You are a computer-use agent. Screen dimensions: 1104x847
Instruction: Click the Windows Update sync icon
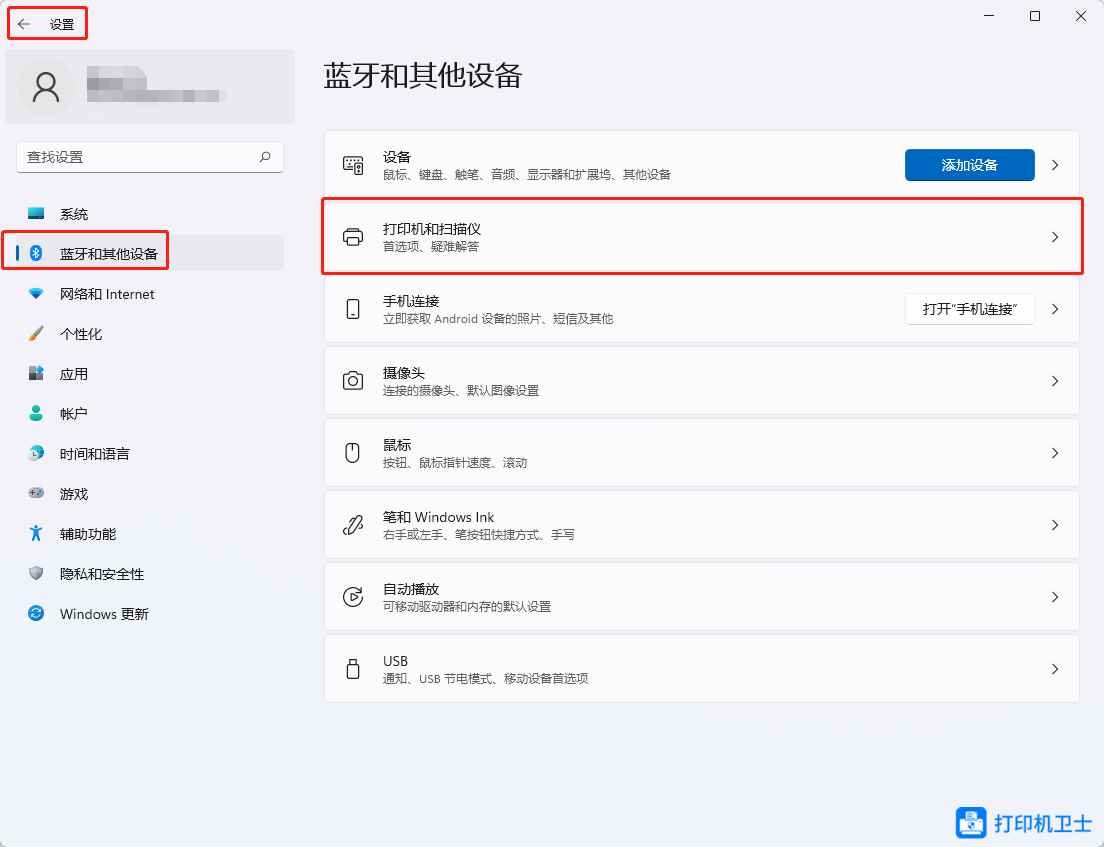pyautogui.click(x=36, y=613)
